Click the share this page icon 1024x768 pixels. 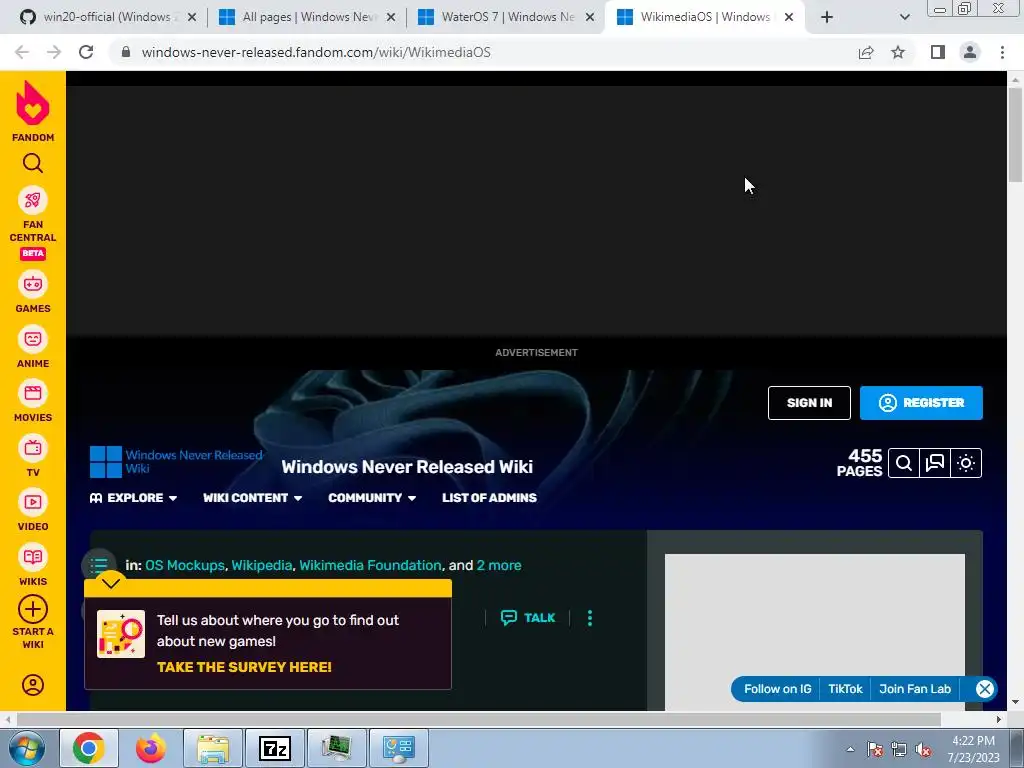tap(866, 52)
